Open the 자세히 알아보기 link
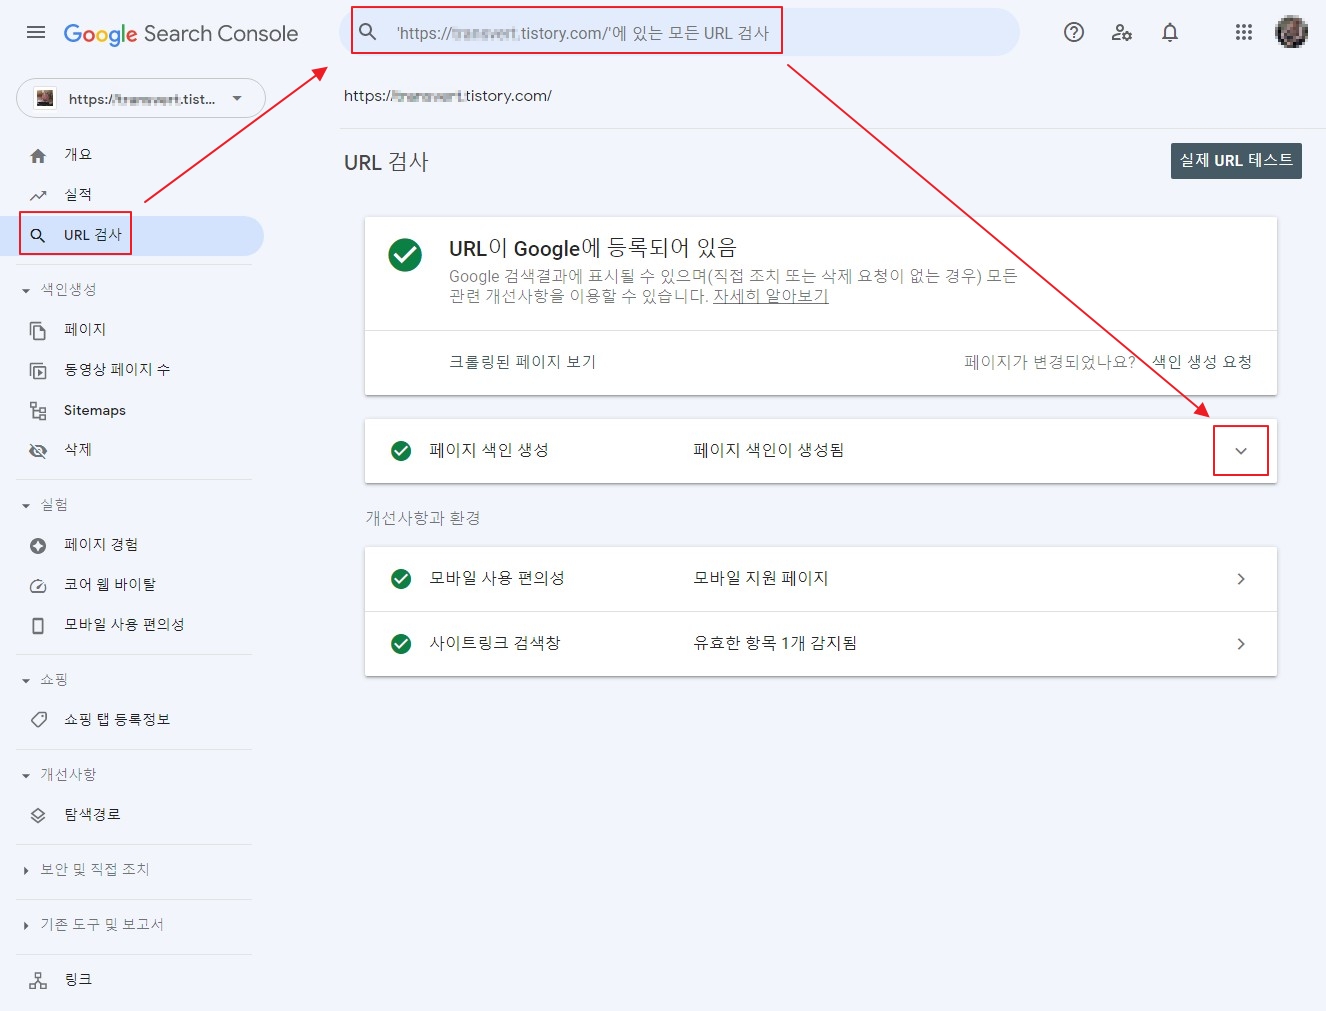Screen dimensions: 1326x1011 770,296
